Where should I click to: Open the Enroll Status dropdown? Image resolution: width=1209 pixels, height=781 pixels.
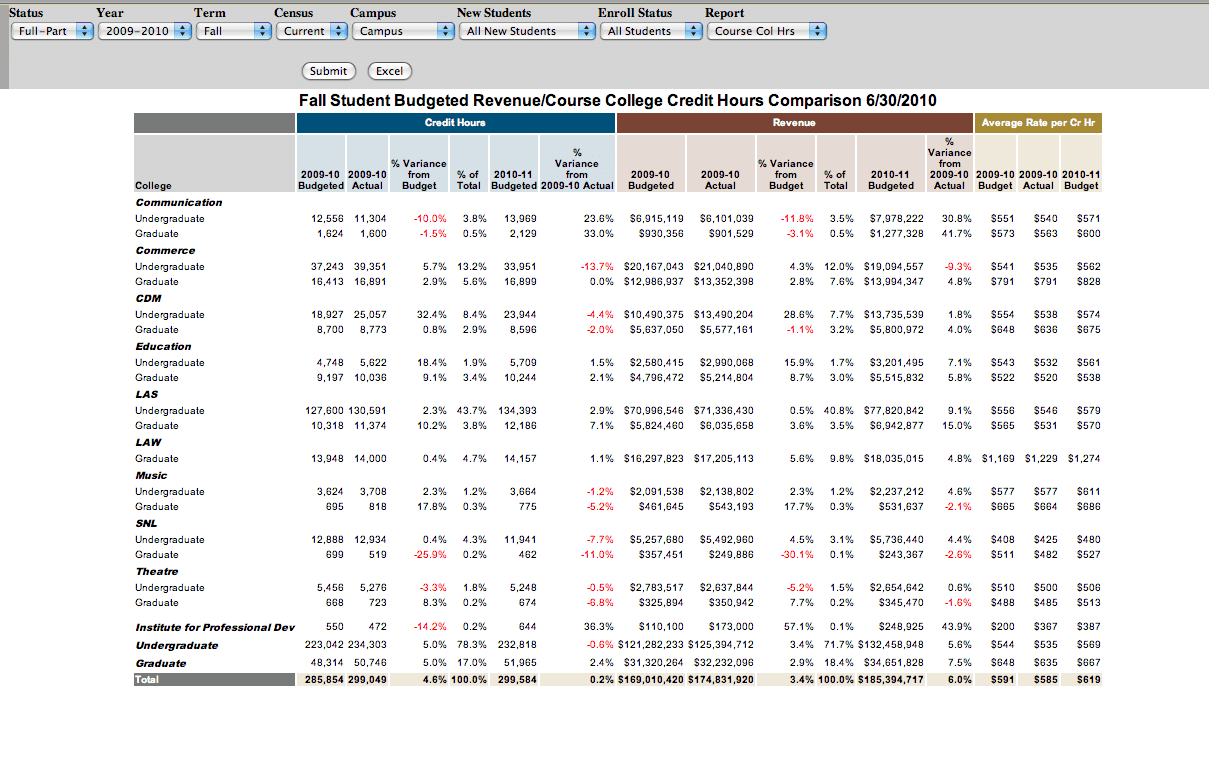pyautogui.click(x=651, y=31)
